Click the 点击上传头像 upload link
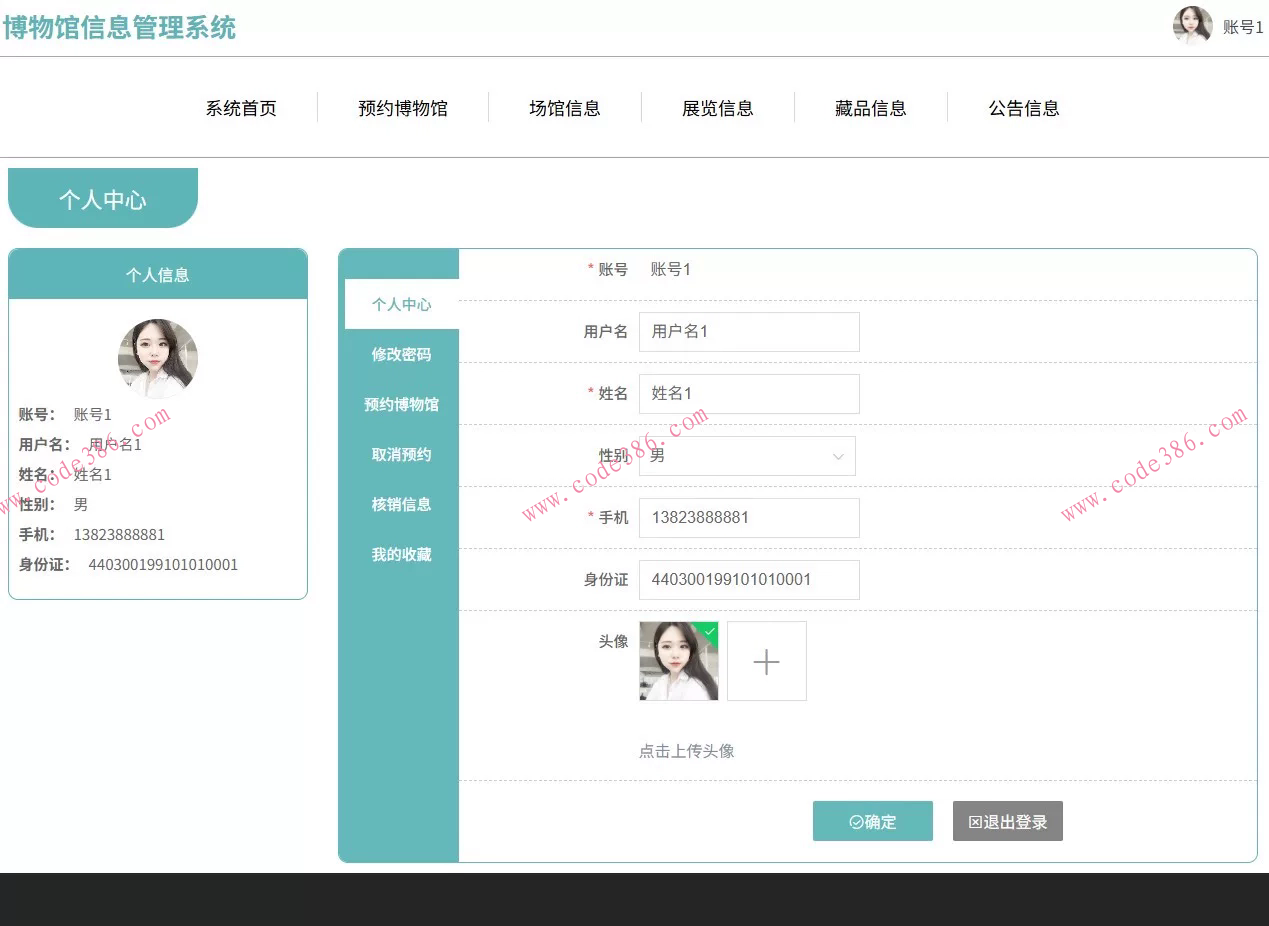Screen dimensions: 1269x926 click(686, 751)
